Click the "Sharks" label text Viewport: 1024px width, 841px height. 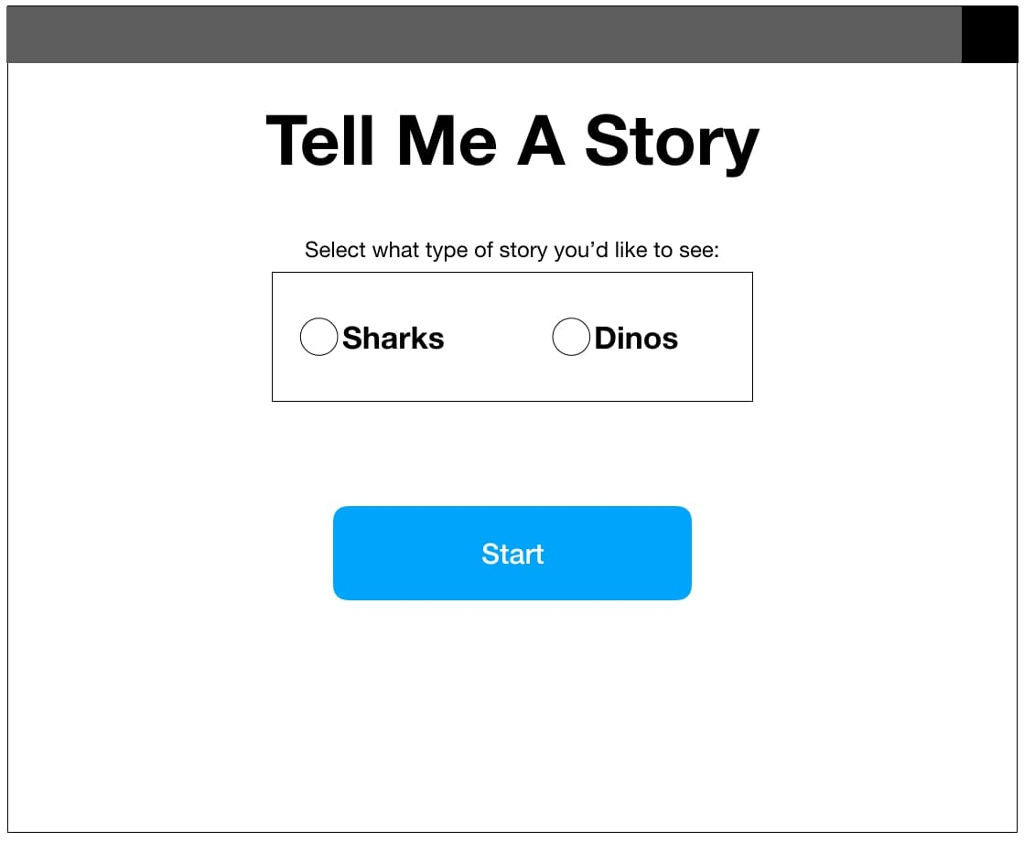pyautogui.click(x=393, y=338)
